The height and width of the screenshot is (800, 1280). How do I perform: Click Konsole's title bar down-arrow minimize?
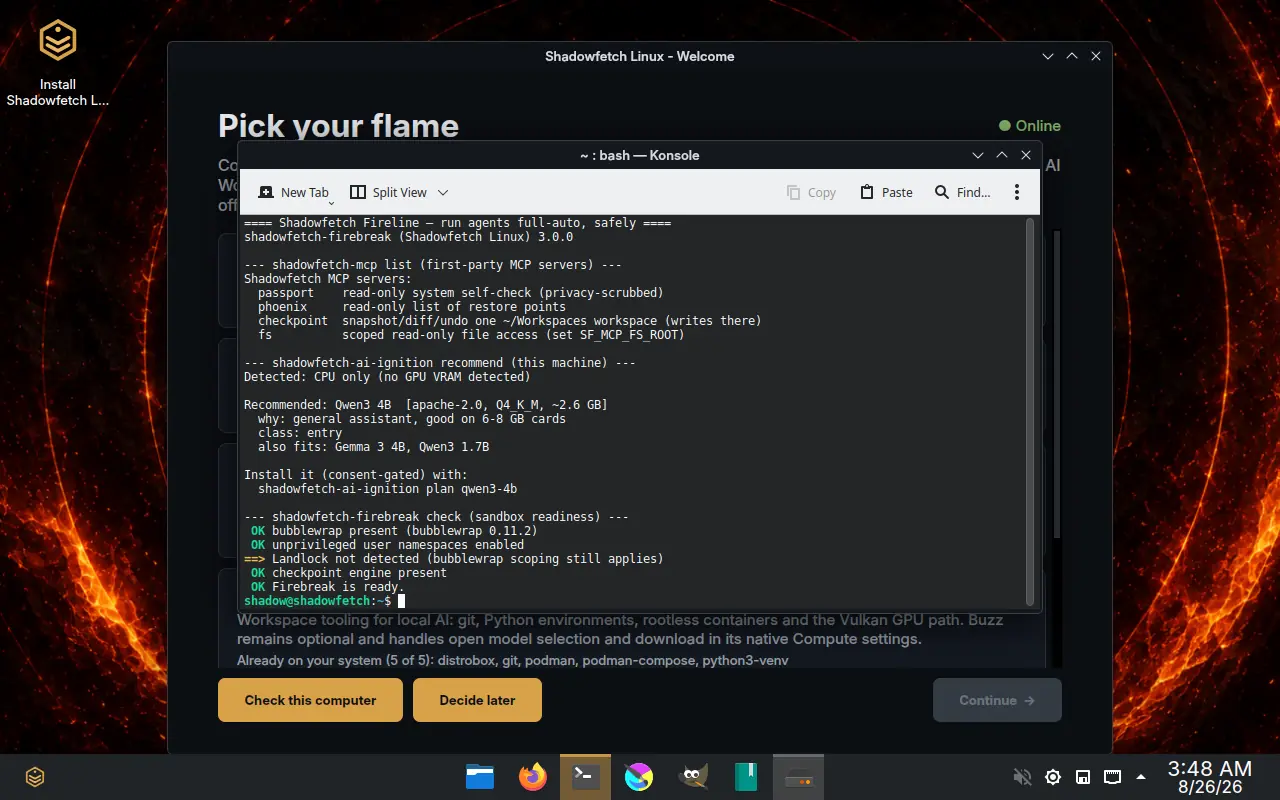(x=978, y=155)
